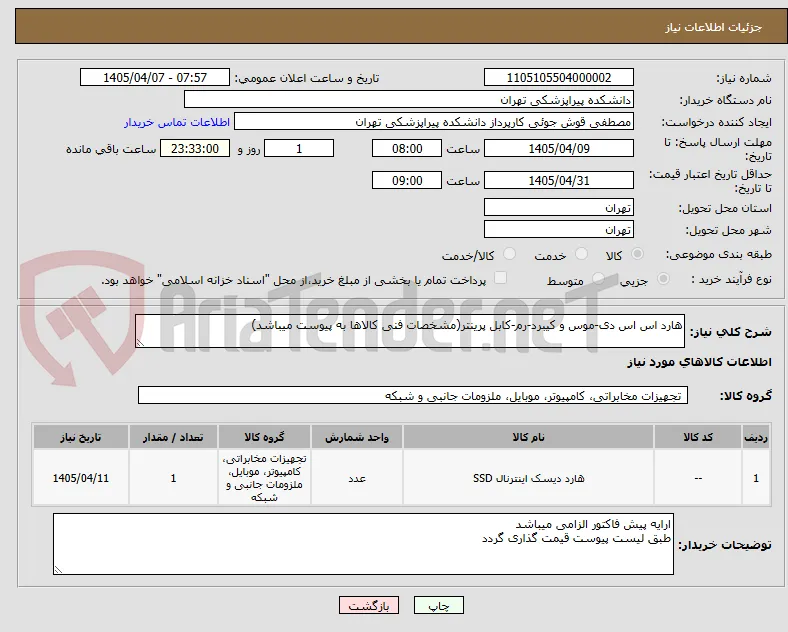Click the deadline time field 08:00
Viewport: 788px width, 632px height.
(x=407, y=148)
